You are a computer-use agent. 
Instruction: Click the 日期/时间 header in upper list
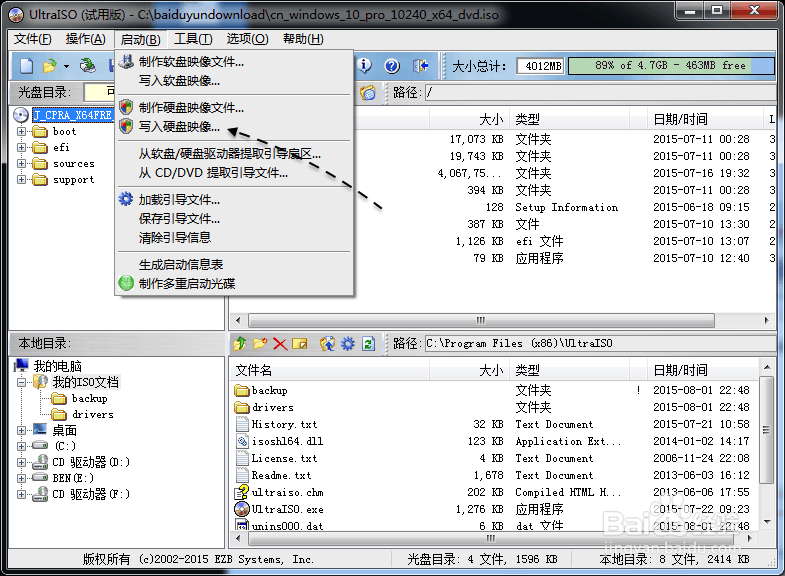(703, 120)
